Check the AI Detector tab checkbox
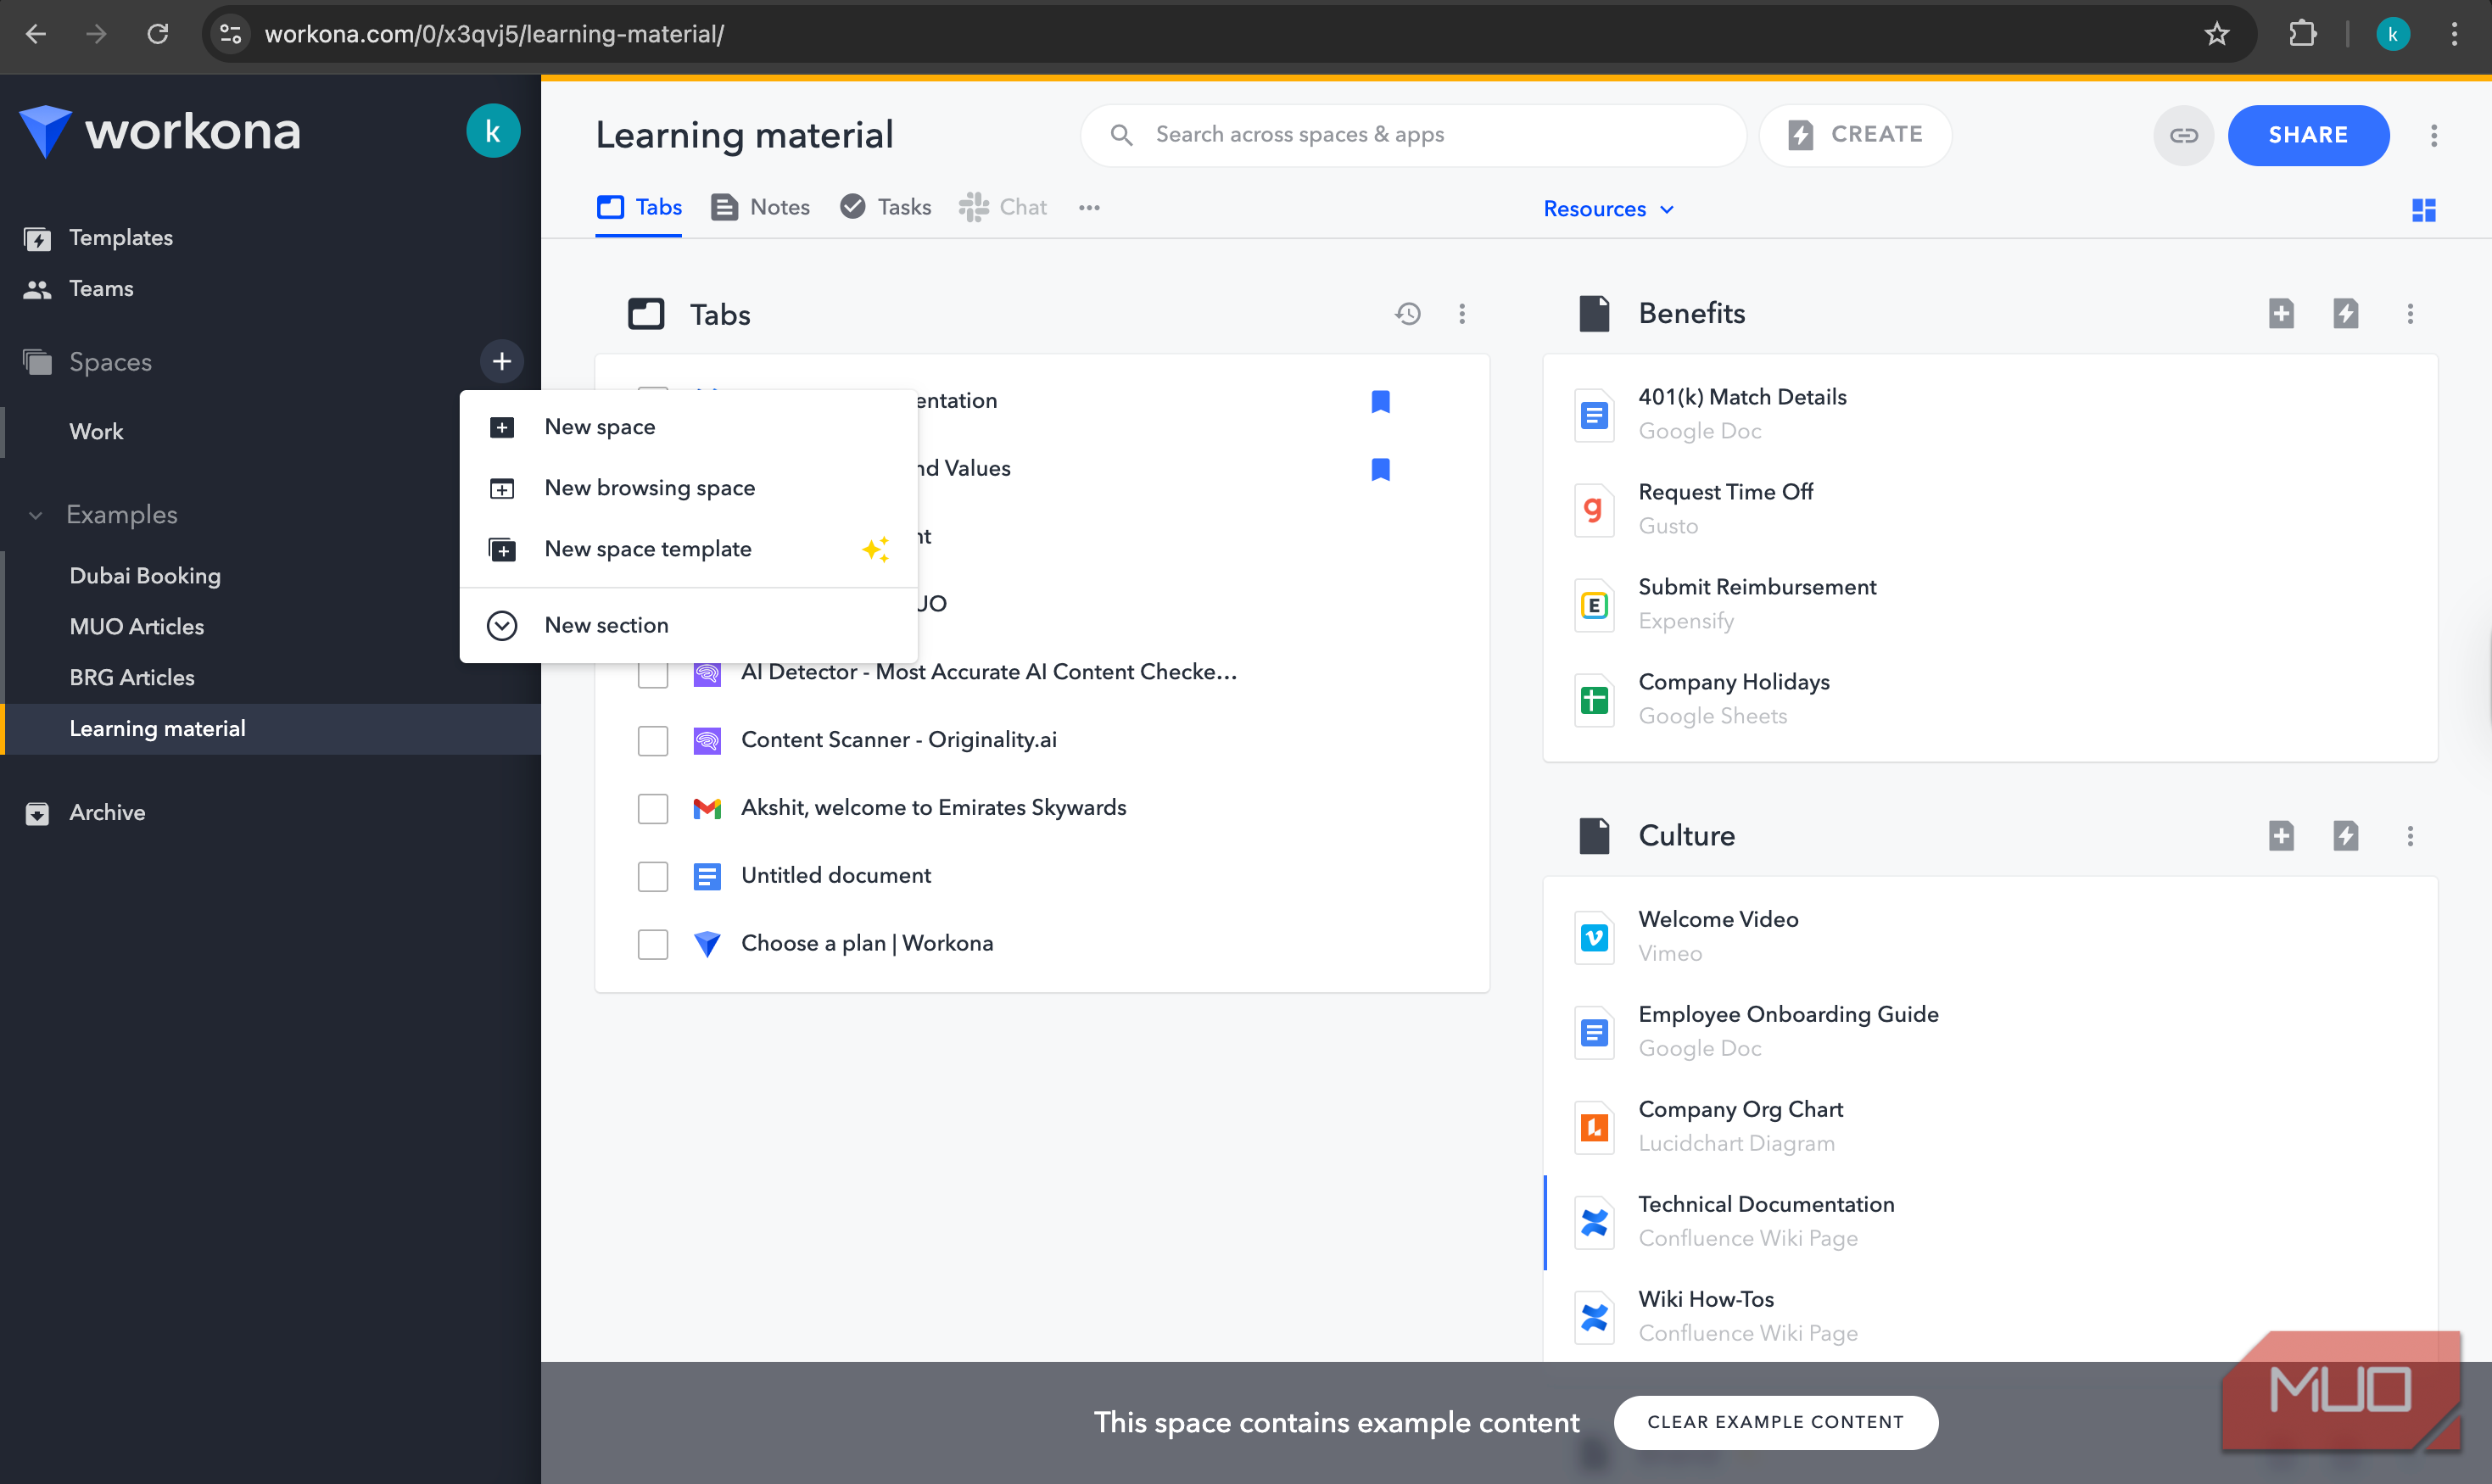 653,673
